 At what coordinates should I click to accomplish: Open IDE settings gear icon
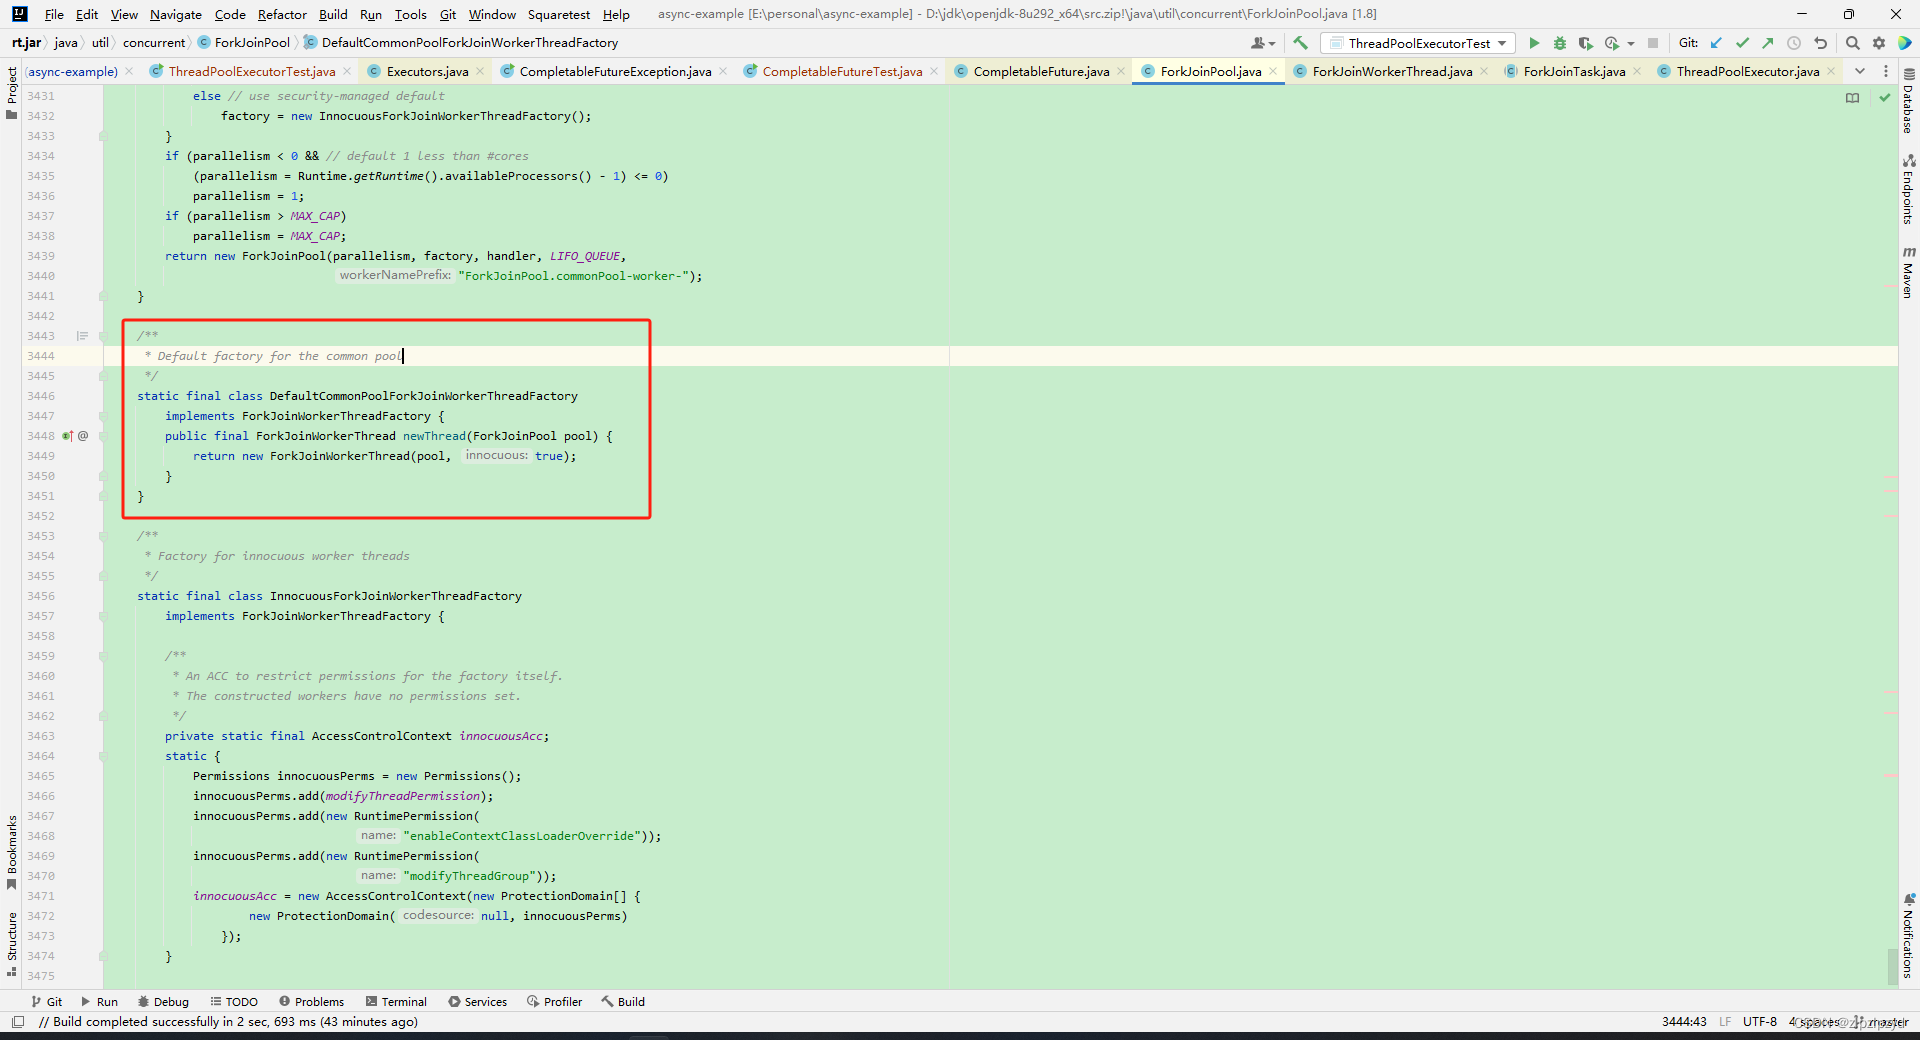coord(1878,43)
